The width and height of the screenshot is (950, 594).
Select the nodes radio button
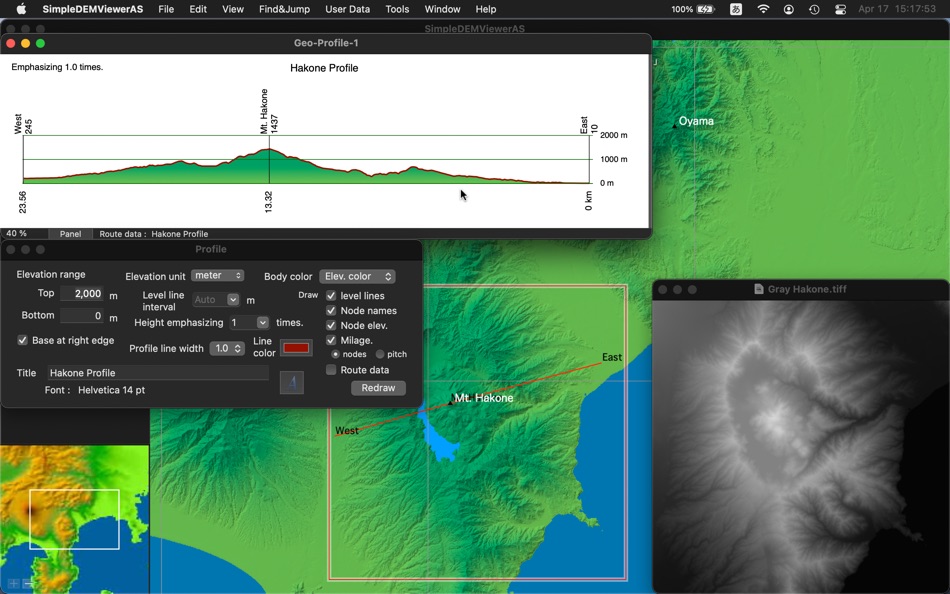(x=335, y=354)
